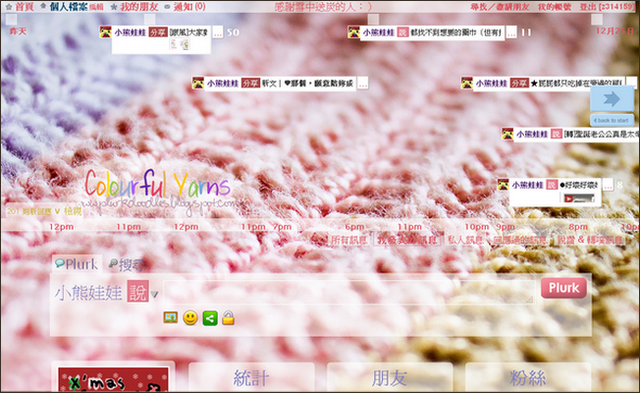The height and width of the screenshot is (393, 640).
Task: Click the arrow next to 說 qualifier
Action: (x=154, y=294)
